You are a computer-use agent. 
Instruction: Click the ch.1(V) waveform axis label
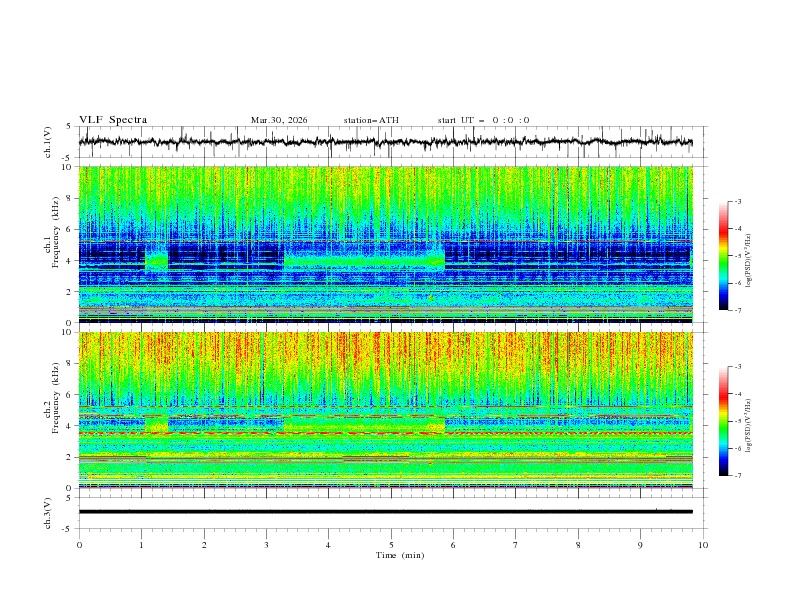(48, 142)
